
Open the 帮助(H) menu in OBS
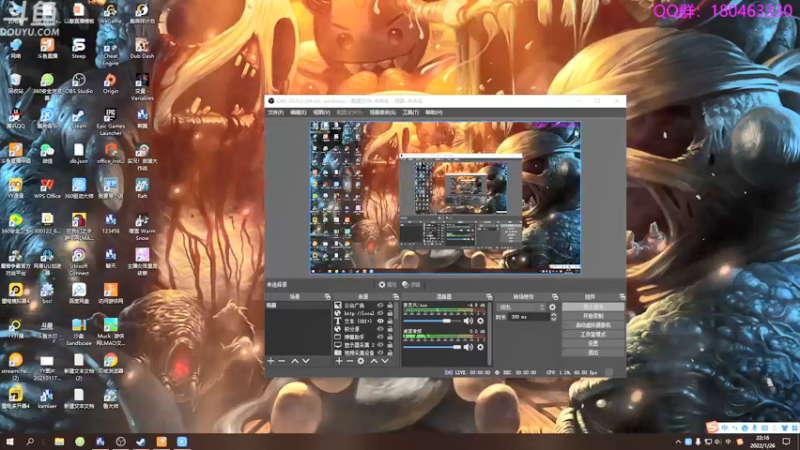tap(434, 112)
